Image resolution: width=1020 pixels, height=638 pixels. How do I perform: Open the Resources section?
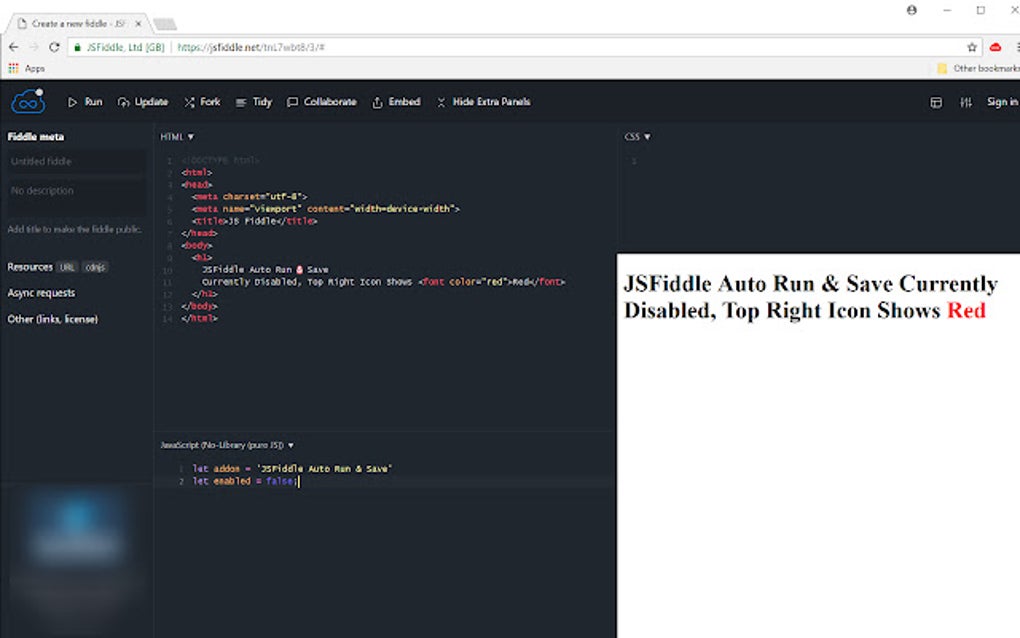click(30, 267)
